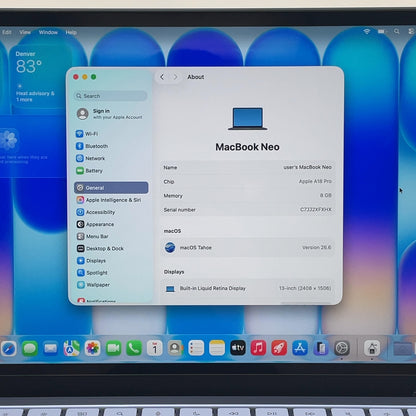Screen dimensions: 416x416
Task: Open Desktop & Dock settings
Action: tap(100, 249)
